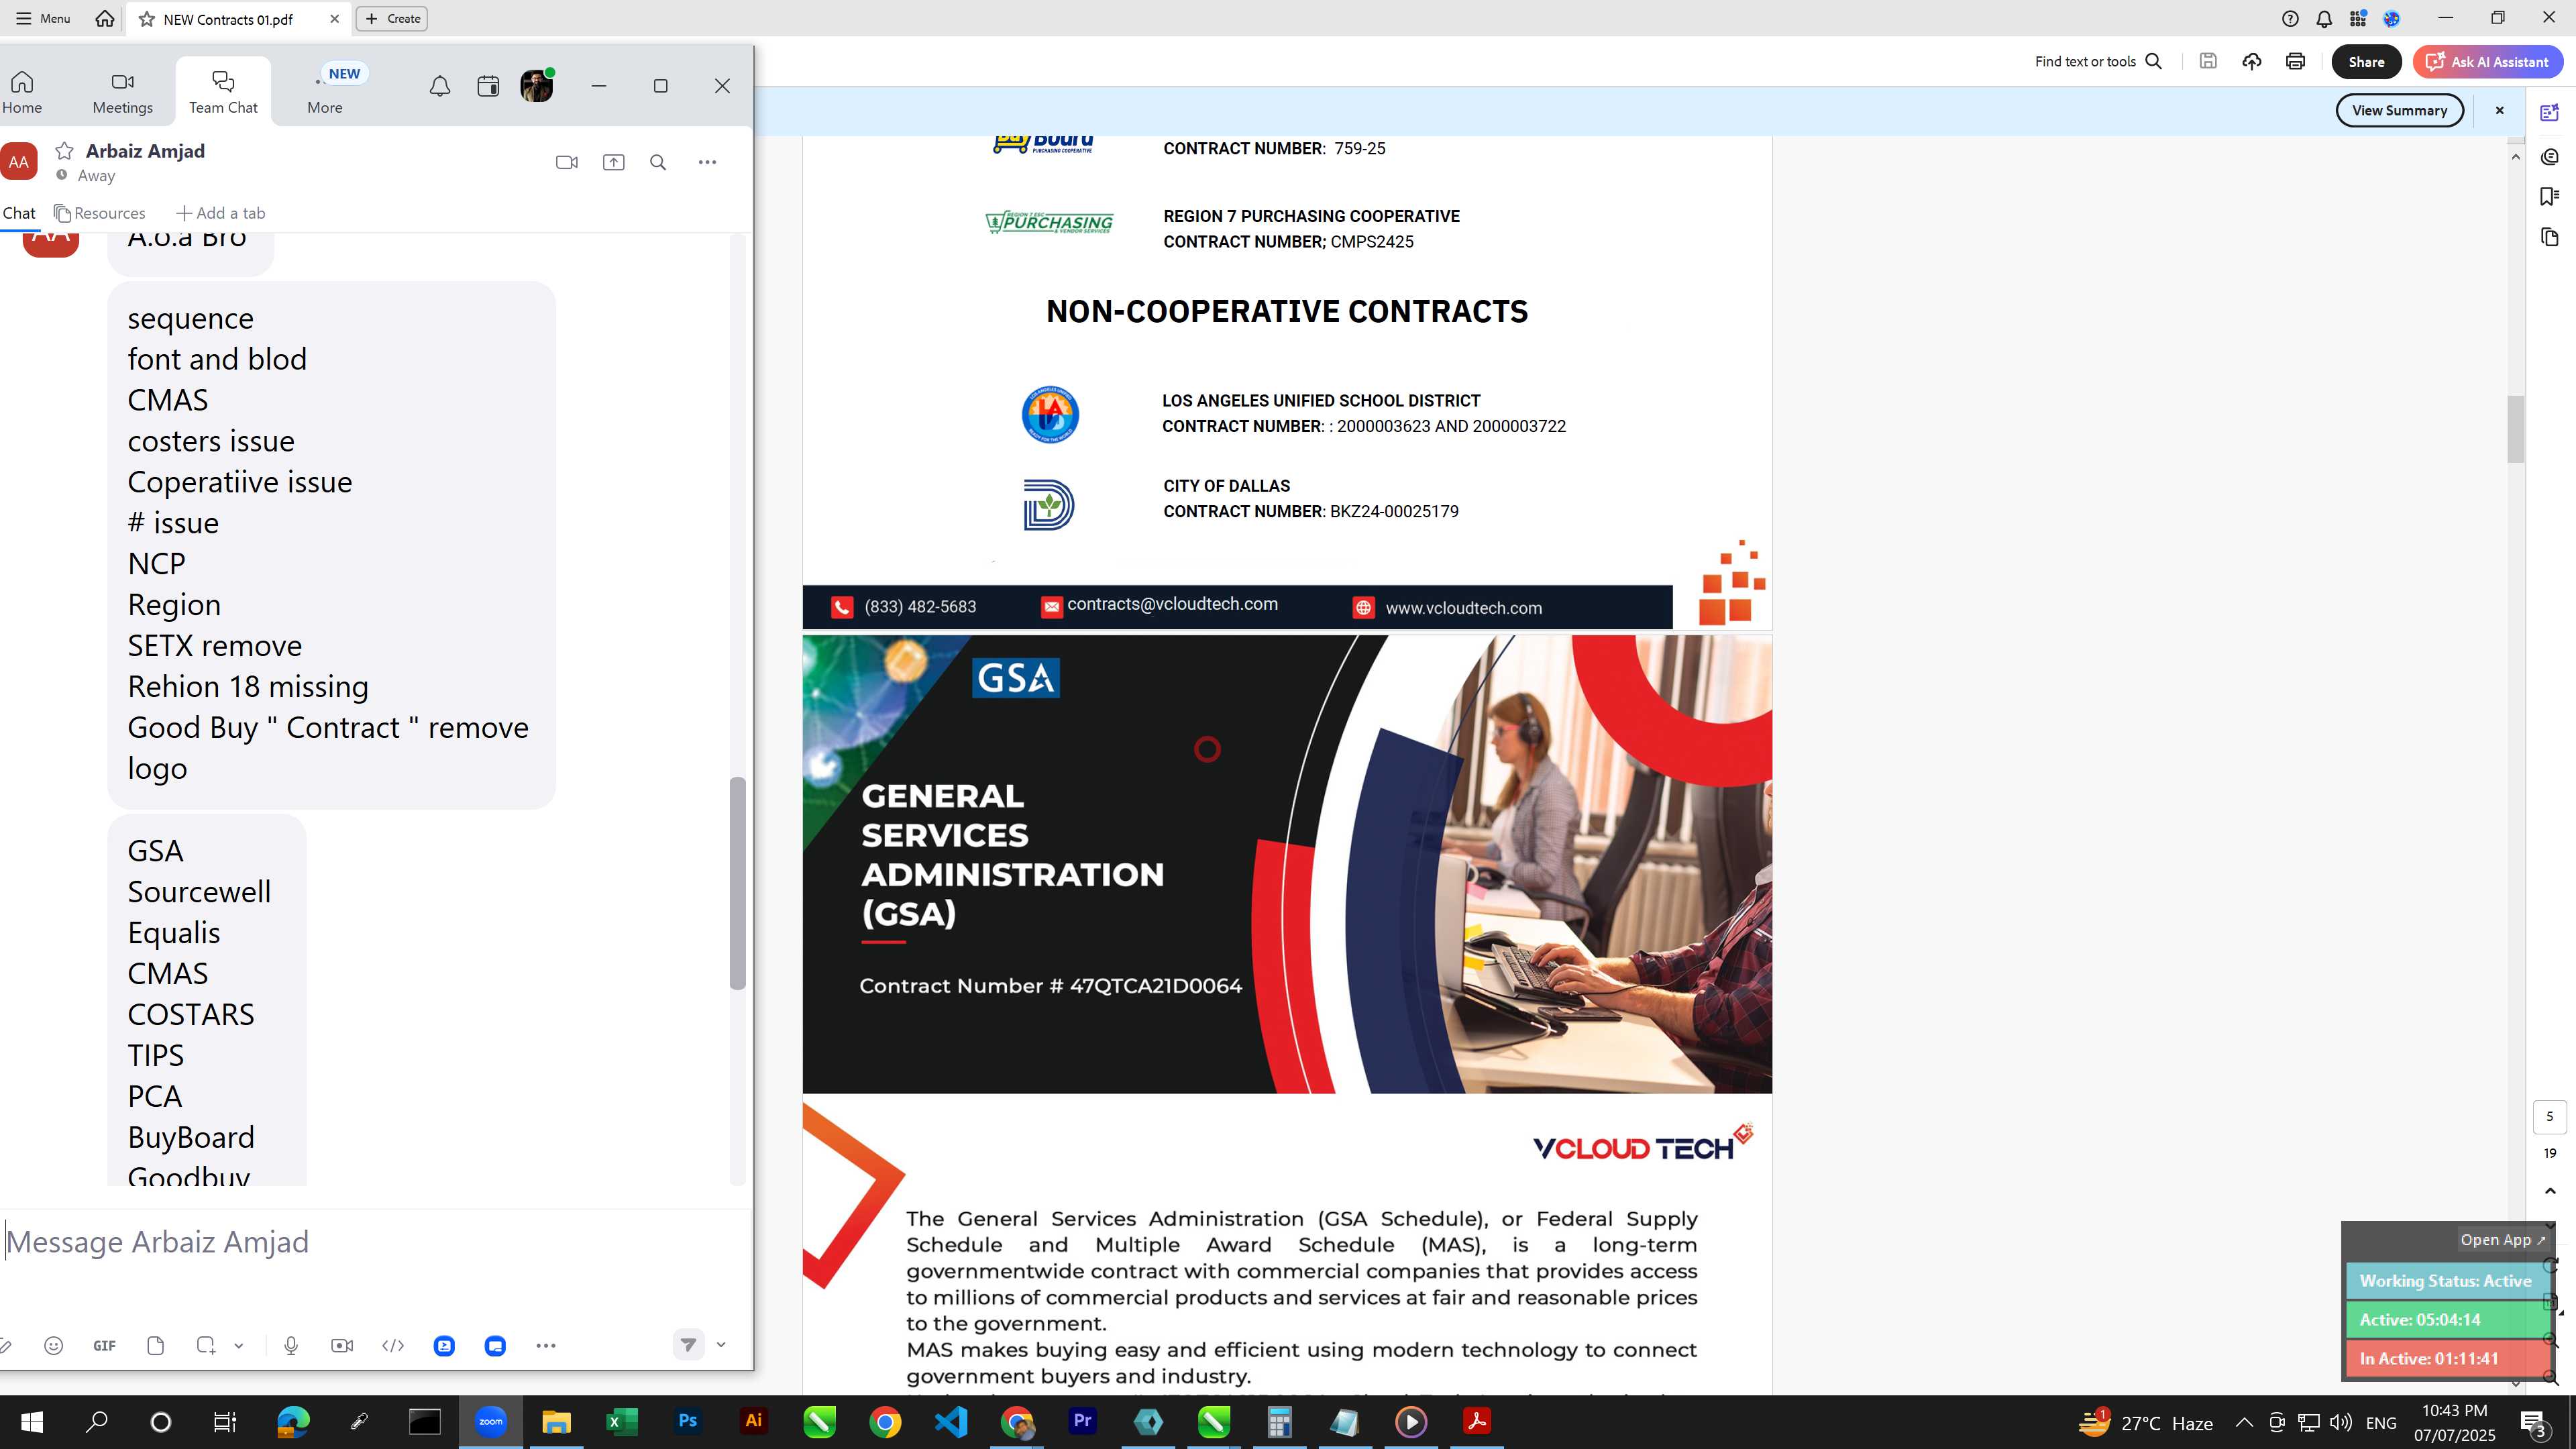2576x1449 pixels.
Task: Click the screenshot capture icon
Action: 206,1346
